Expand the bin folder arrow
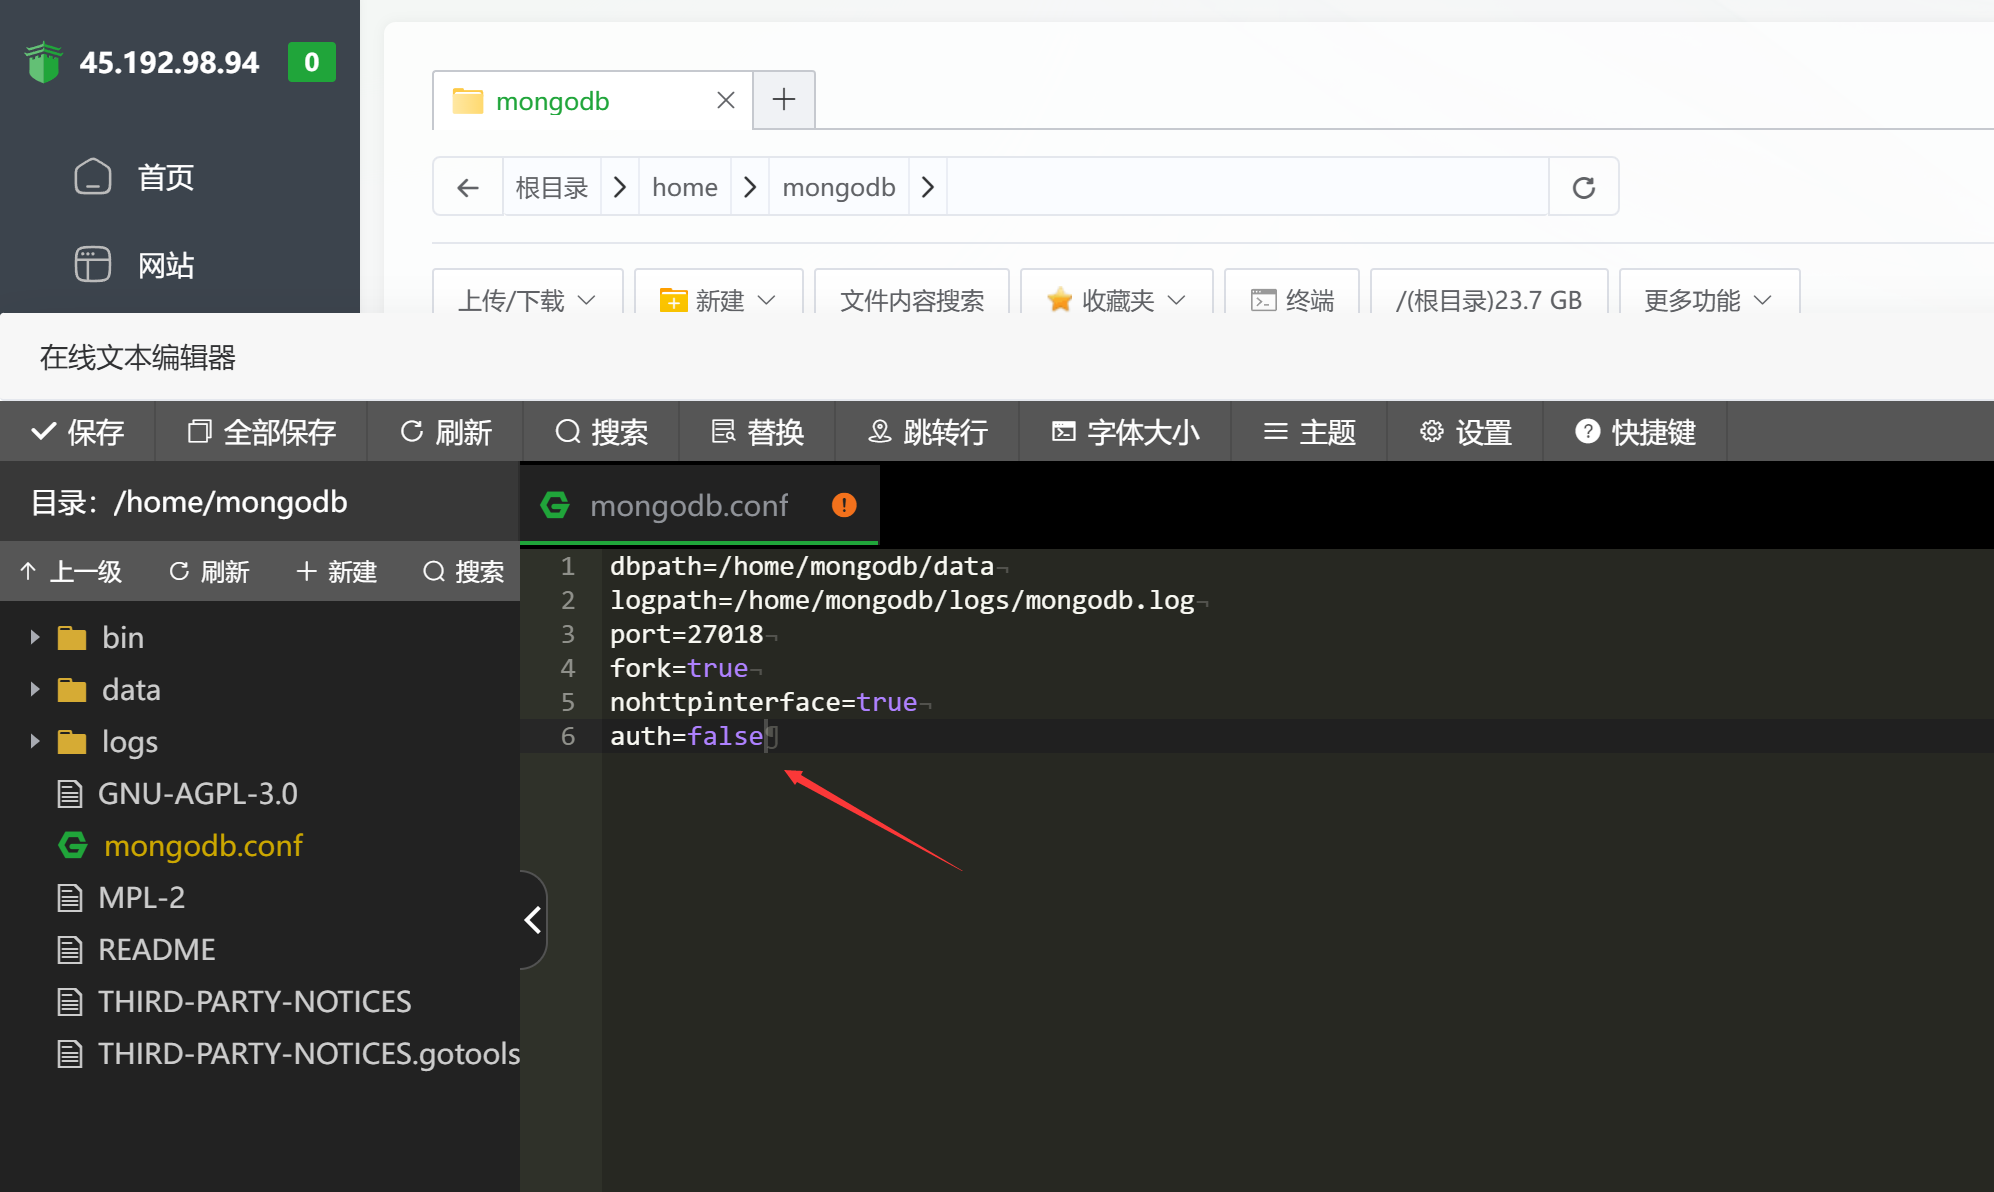This screenshot has height=1192, width=1994. (35, 637)
